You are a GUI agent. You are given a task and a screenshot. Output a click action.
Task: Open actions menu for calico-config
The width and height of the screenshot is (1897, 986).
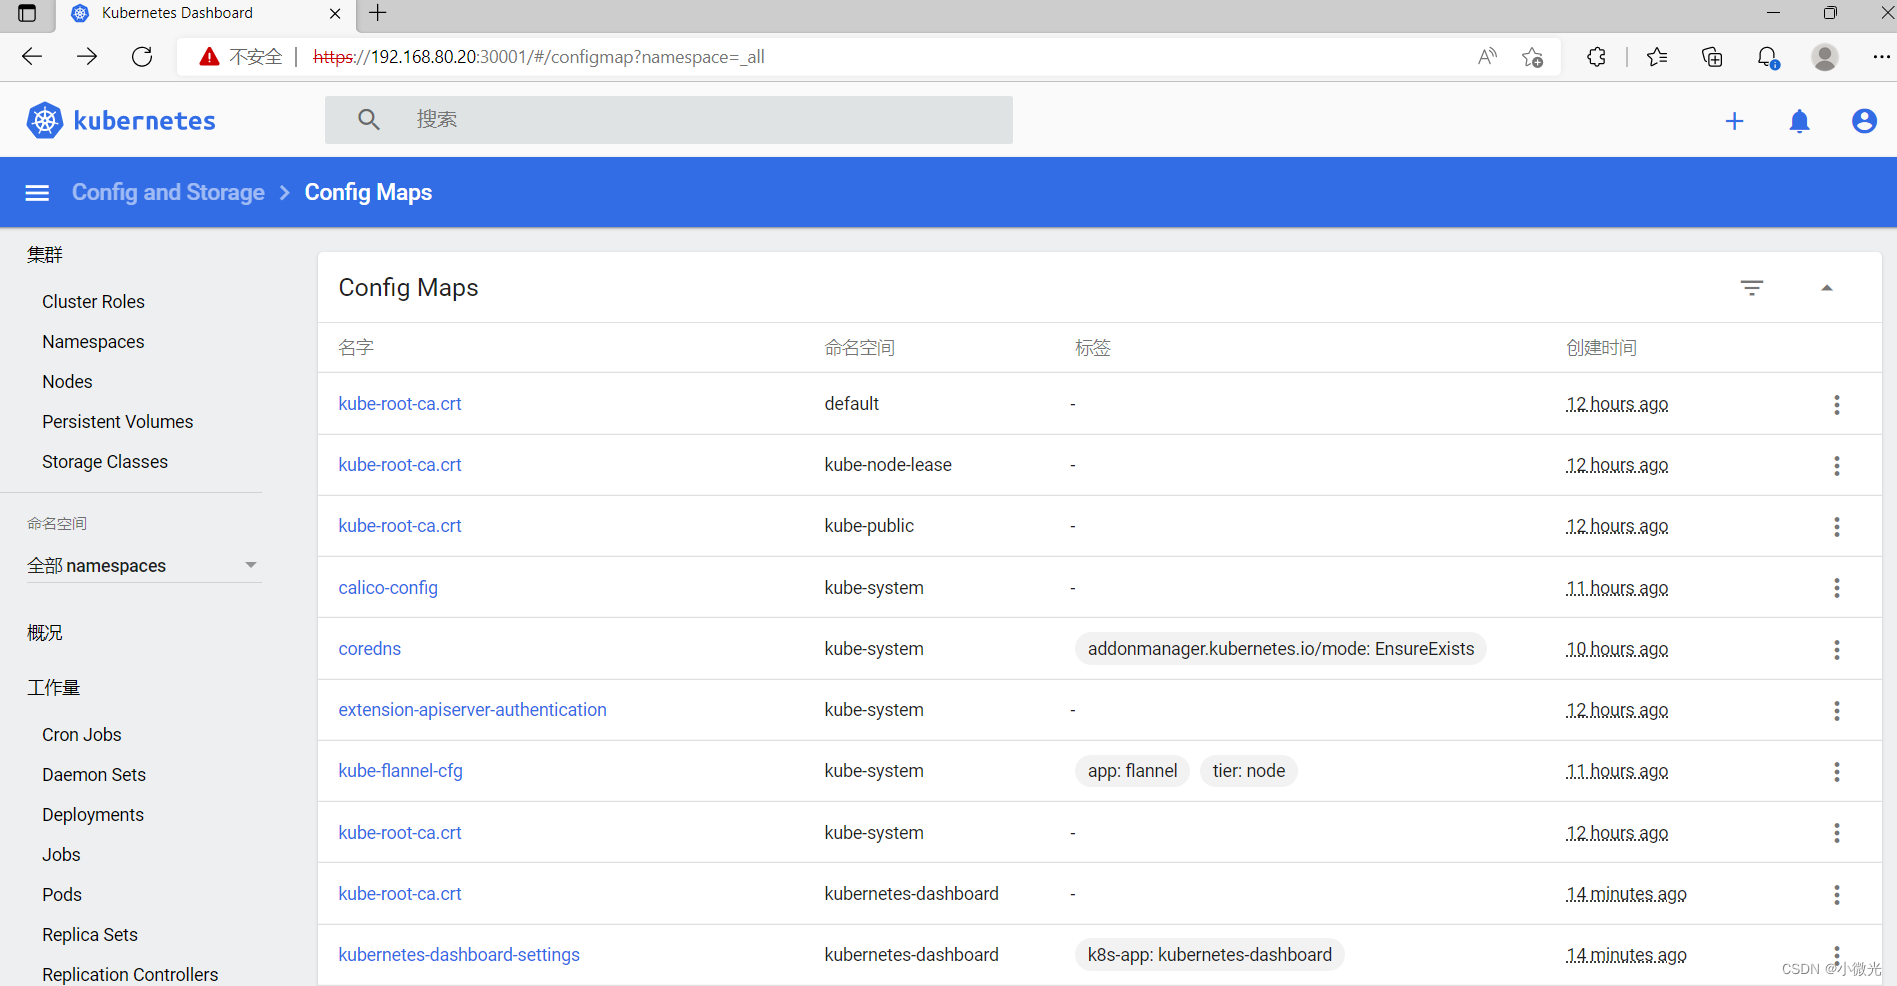(1837, 588)
